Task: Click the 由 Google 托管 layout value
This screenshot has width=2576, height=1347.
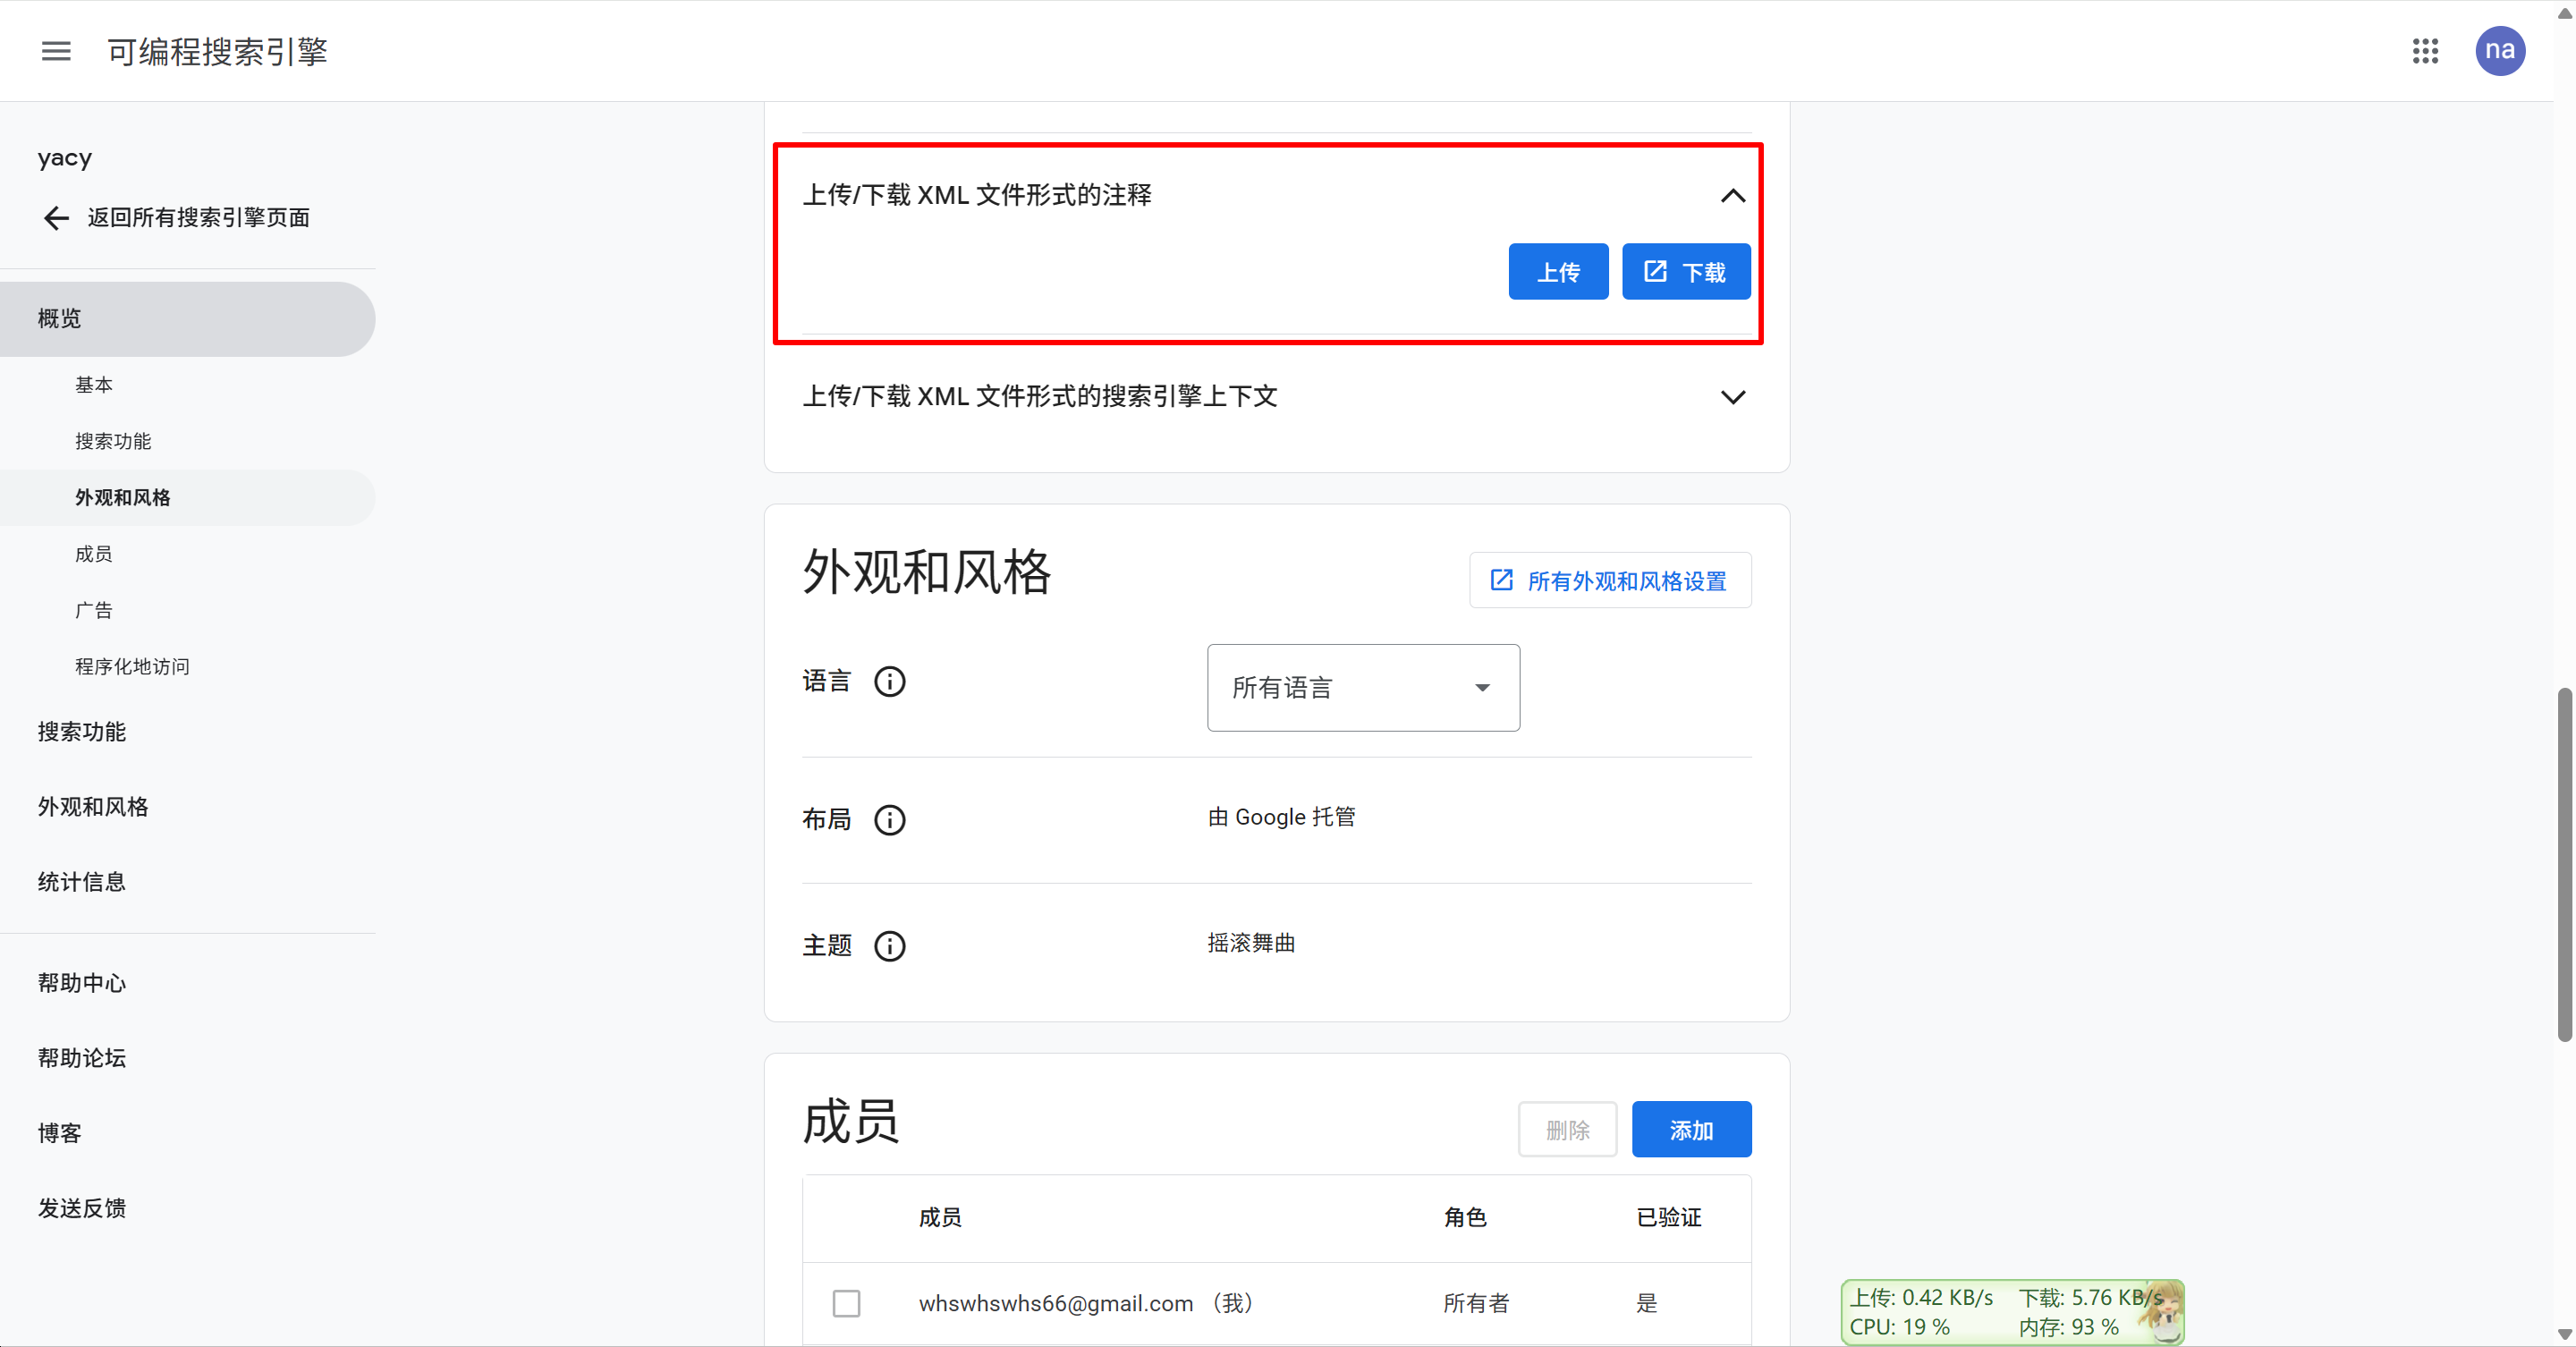Action: 1281,817
